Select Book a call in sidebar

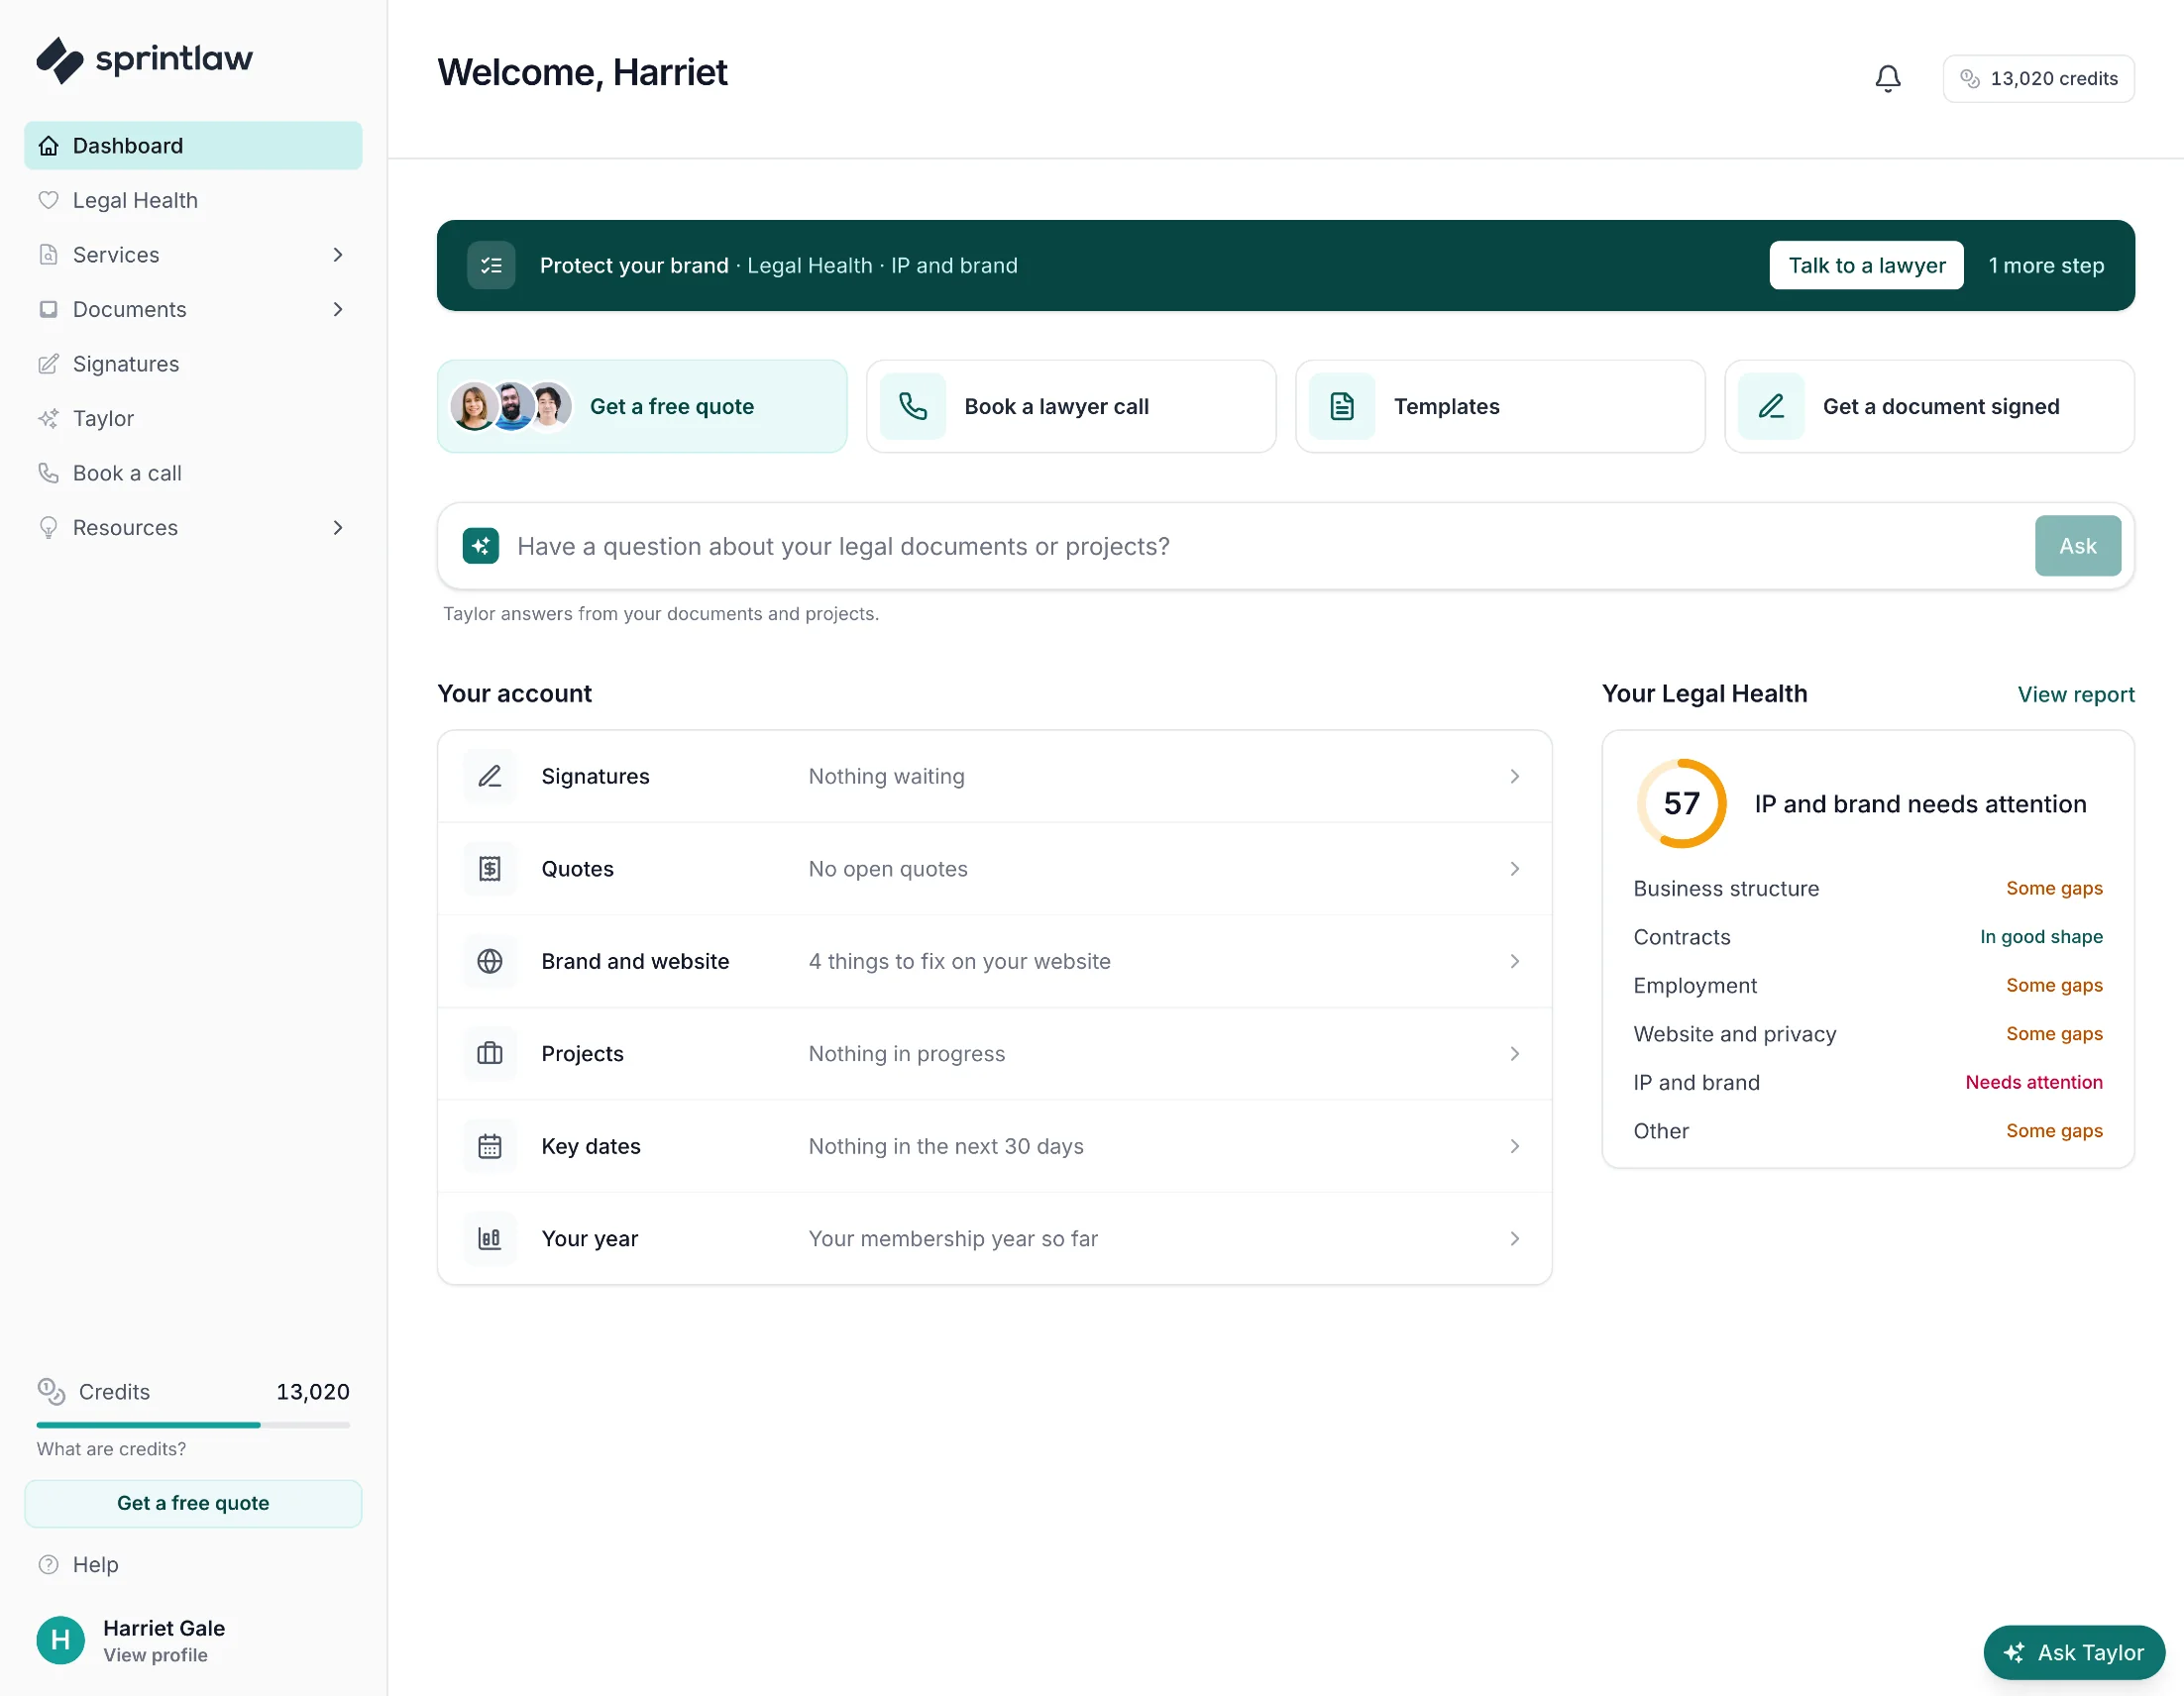coord(193,473)
